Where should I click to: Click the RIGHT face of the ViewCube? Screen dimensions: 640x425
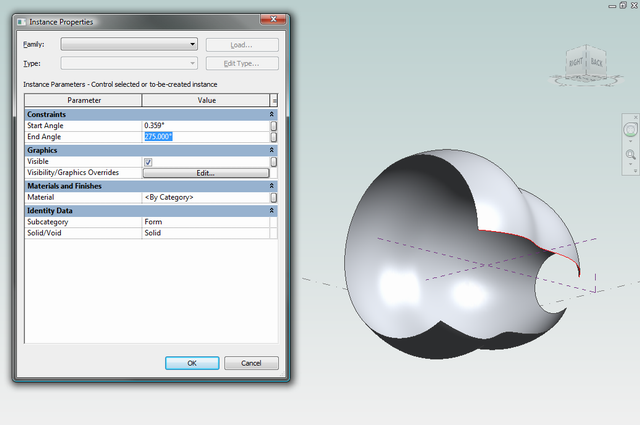pyautogui.click(x=576, y=62)
